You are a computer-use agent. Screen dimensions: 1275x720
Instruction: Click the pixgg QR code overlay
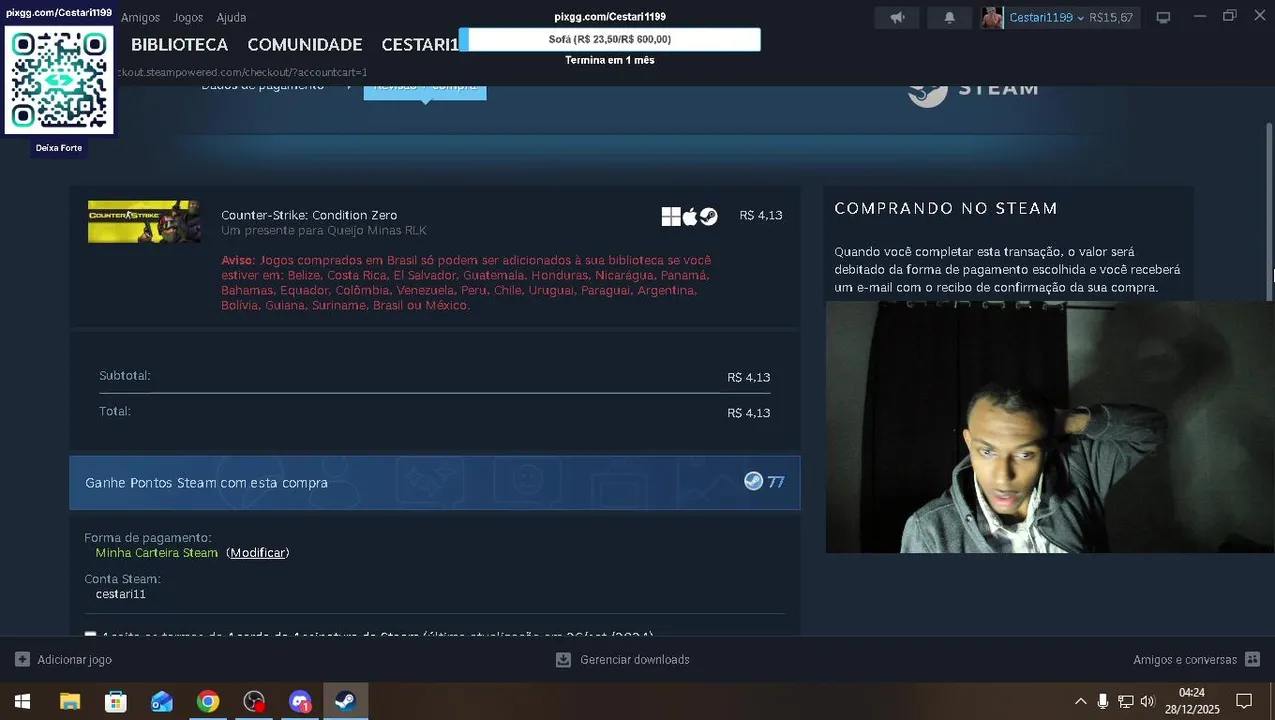coord(59,80)
